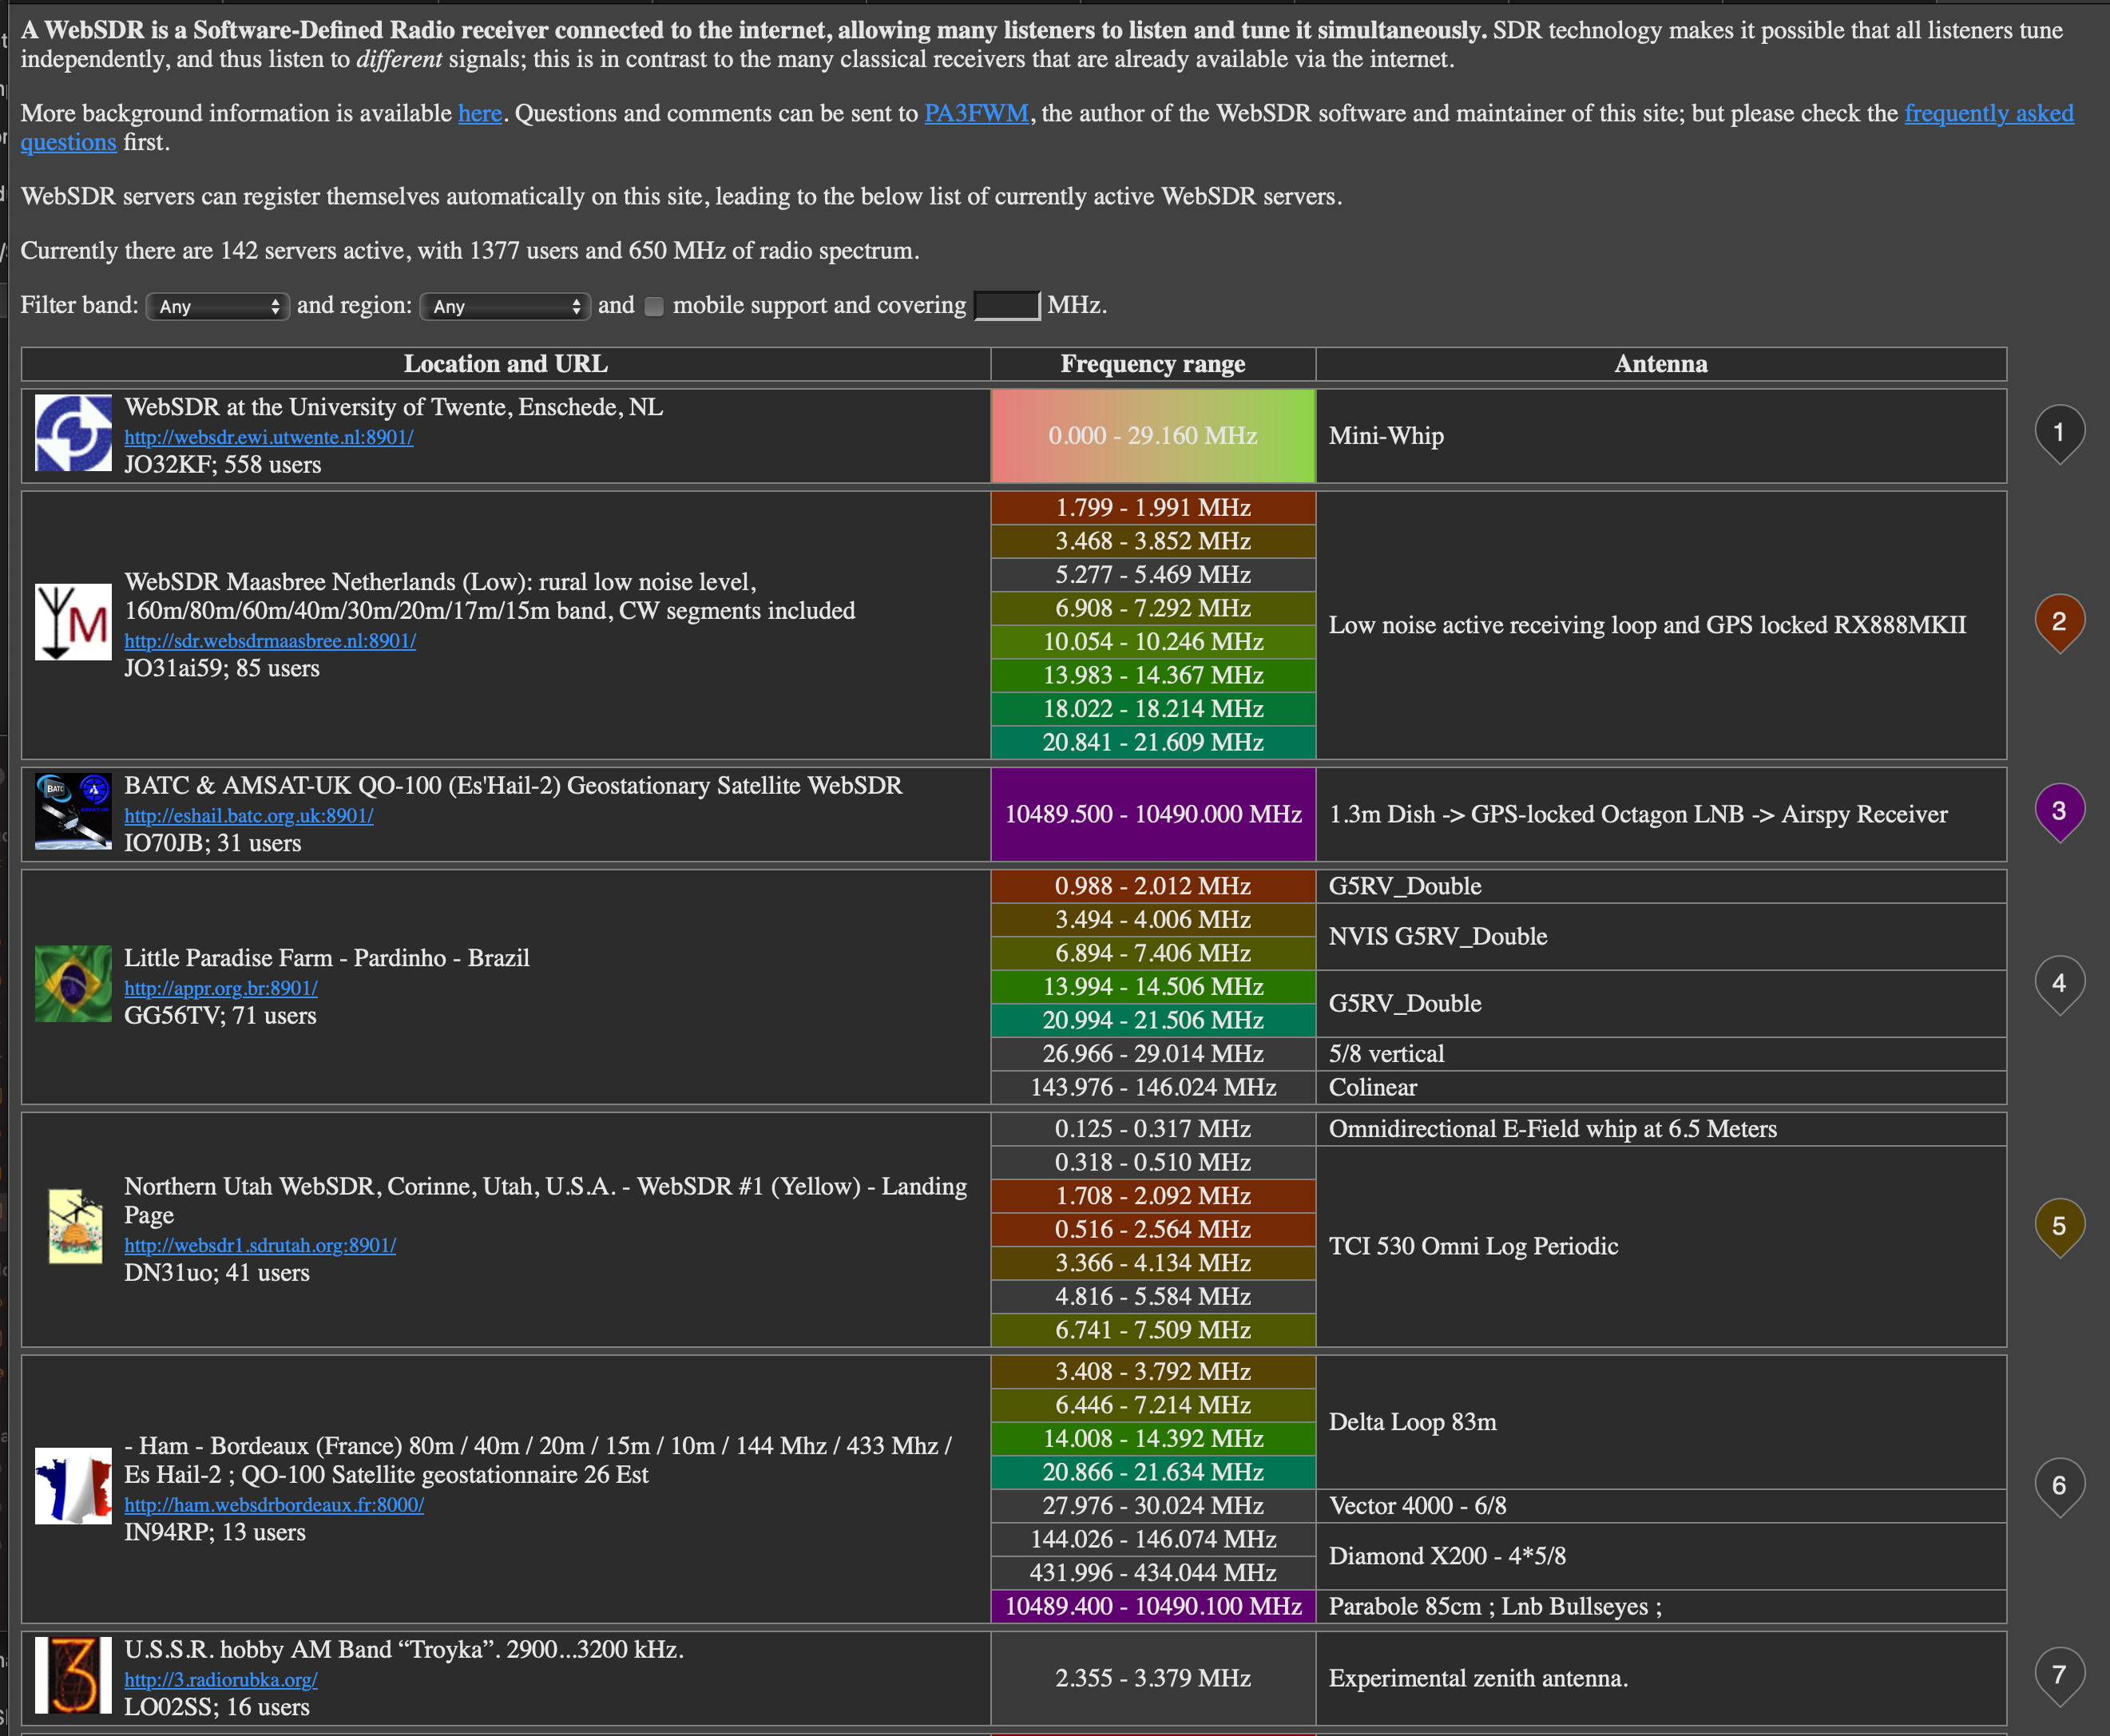Viewport: 2110px width, 1736px height.
Task: Open the region filter dropdown
Action: (505, 306)
